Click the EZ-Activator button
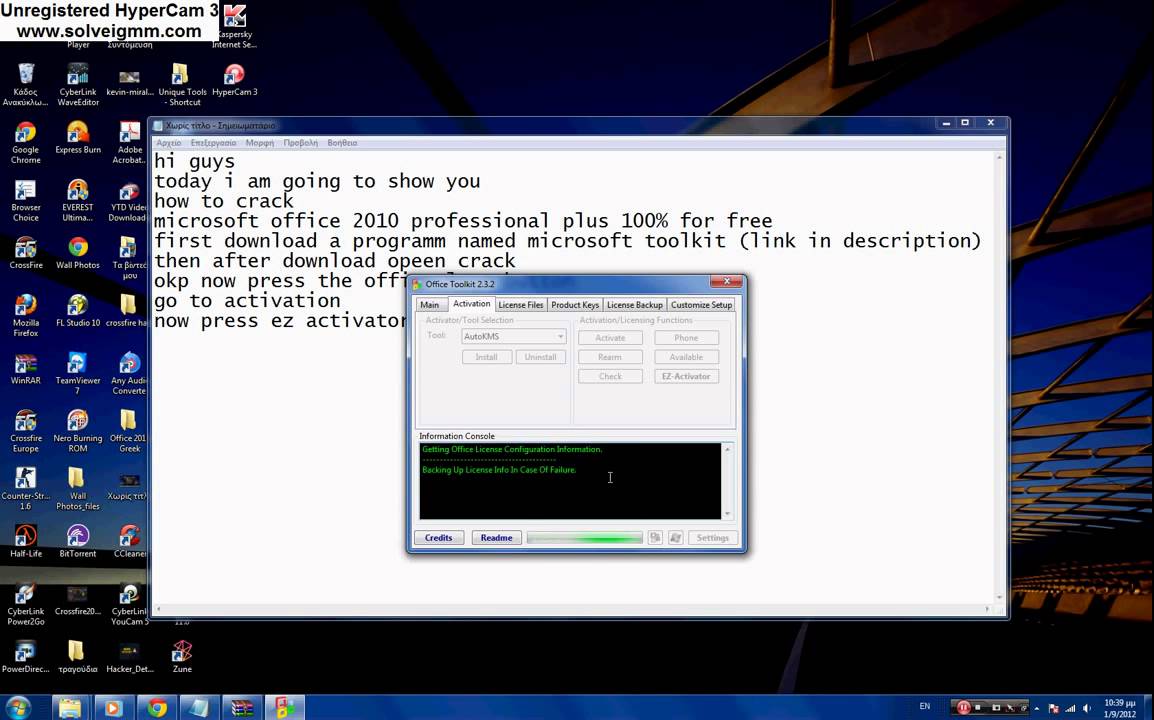1154x720 pixels. click(686, 376)
